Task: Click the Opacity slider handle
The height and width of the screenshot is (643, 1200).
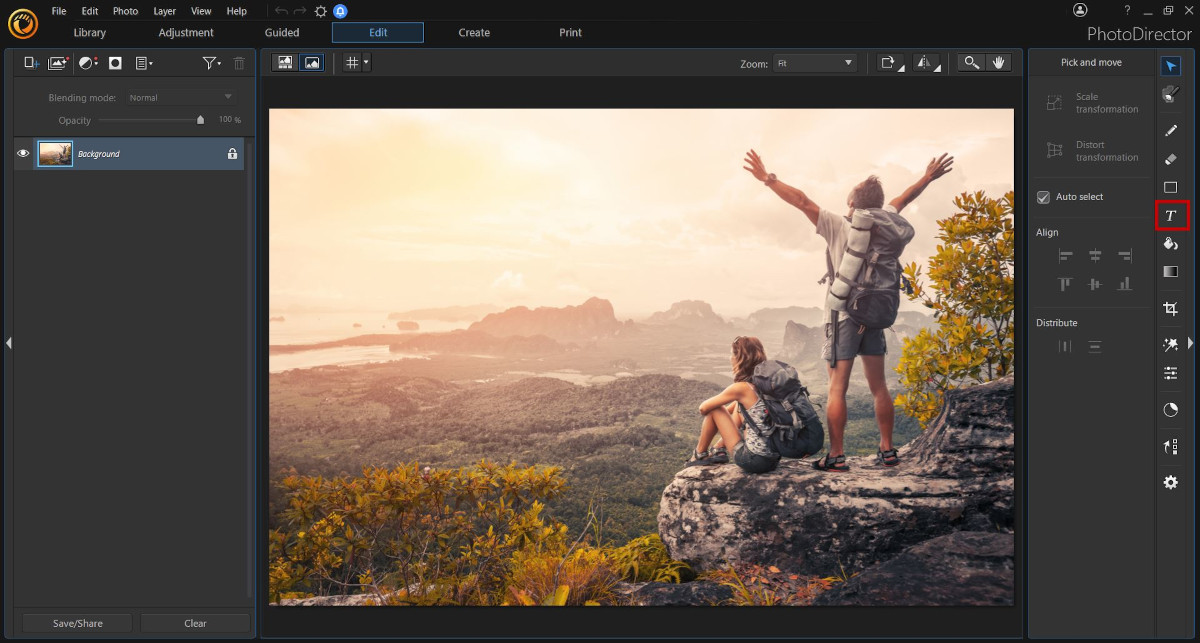Action: [200, 119]
